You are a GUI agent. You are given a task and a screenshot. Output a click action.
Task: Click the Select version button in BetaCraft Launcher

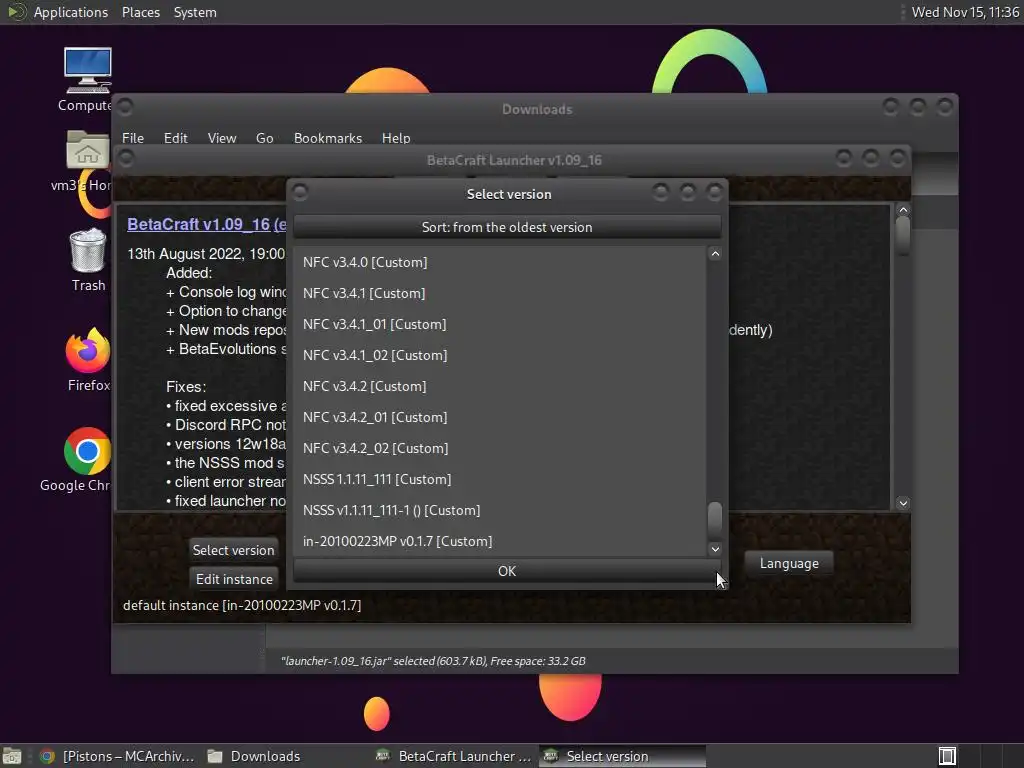coord(233,550)
